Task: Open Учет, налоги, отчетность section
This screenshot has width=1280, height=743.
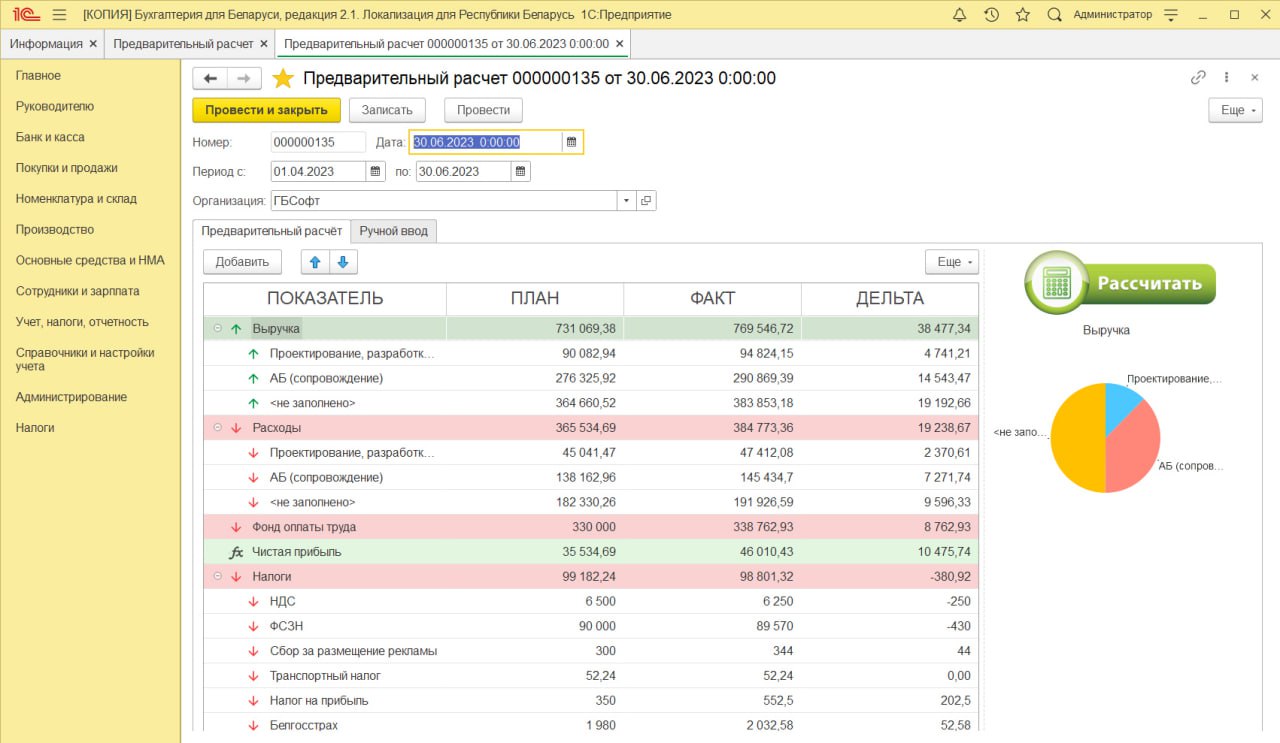Action: [x=82, y=322]
